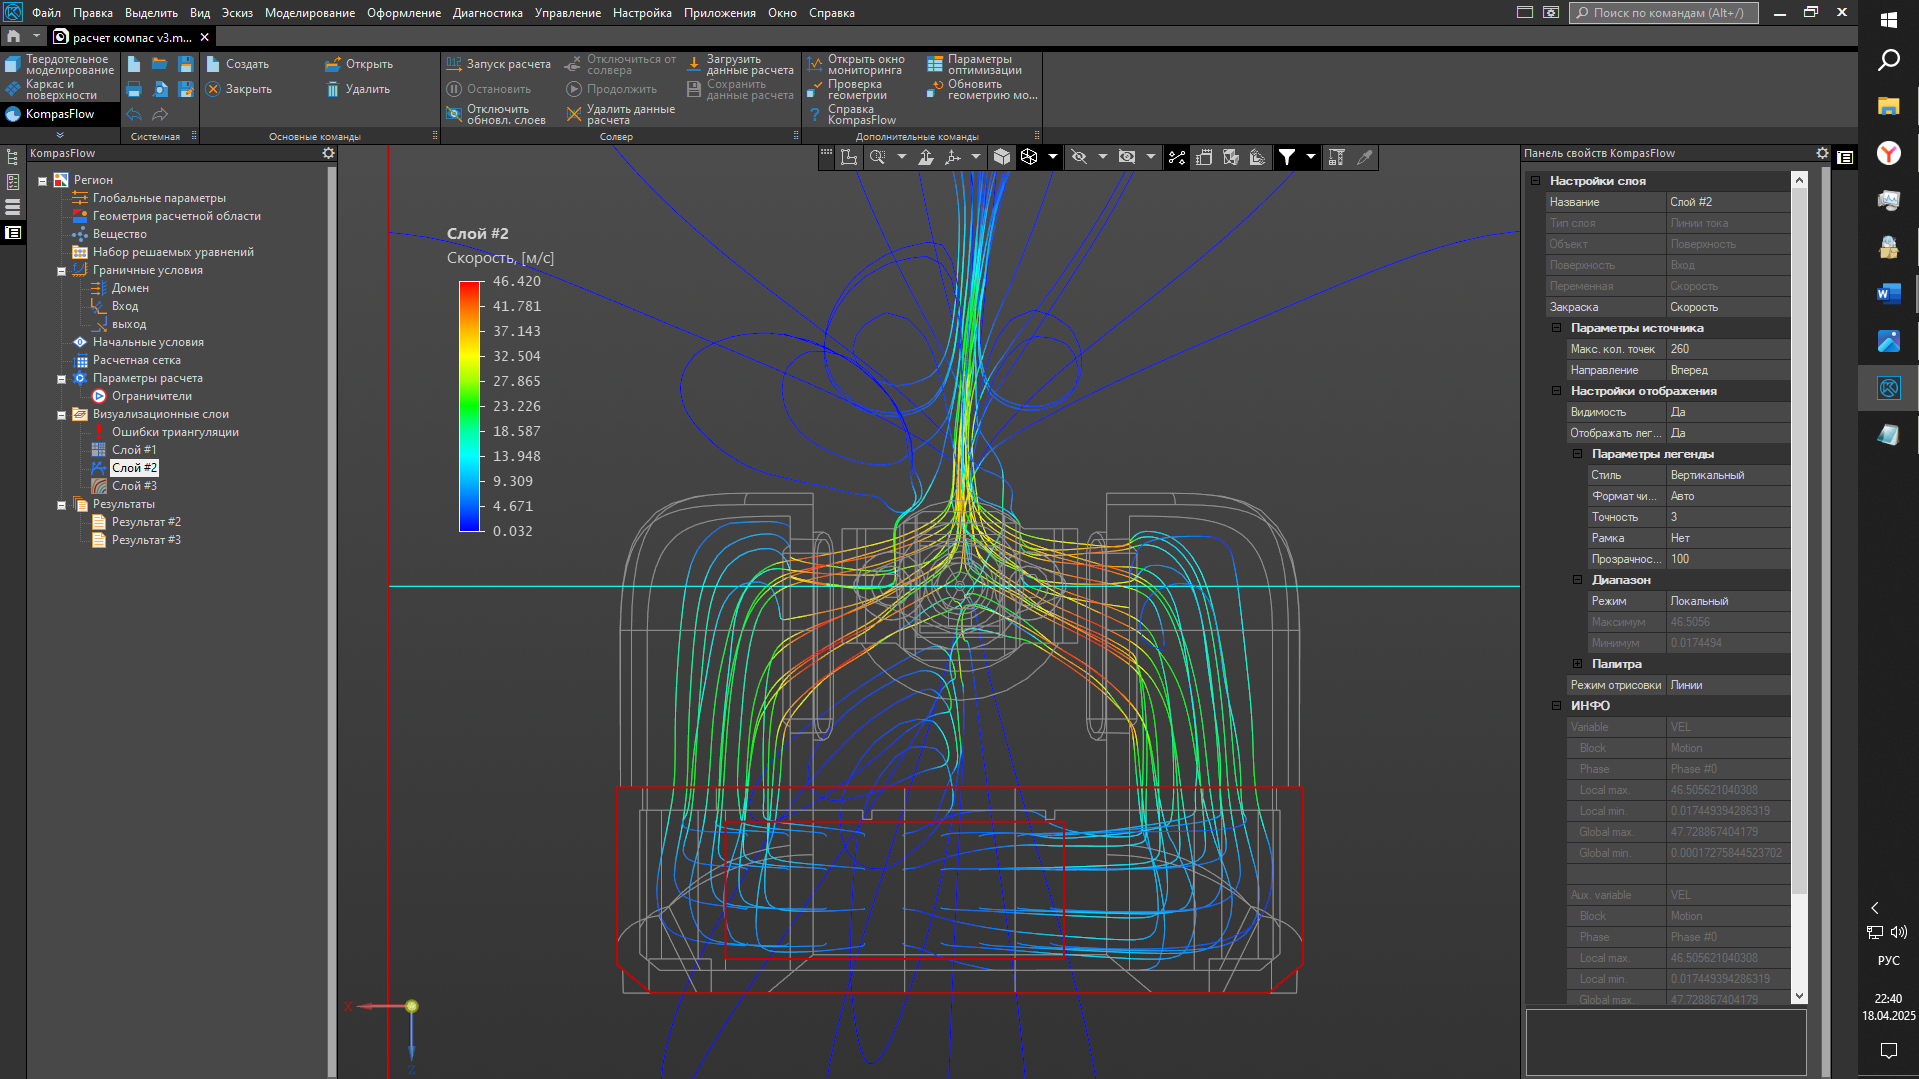Open dropdown arrow next to filter icon

[1310, 157]
